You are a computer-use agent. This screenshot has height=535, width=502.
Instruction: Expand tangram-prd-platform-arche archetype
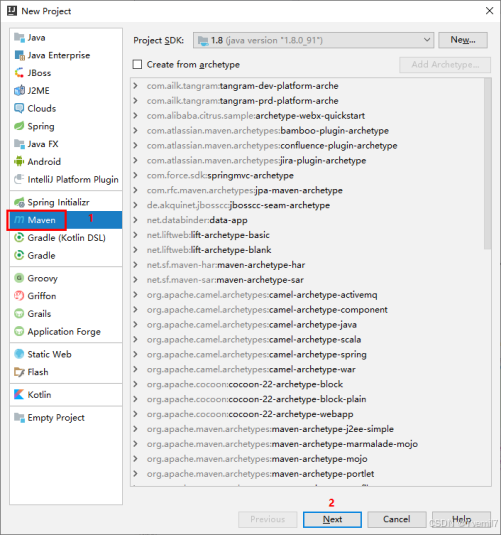pyautogui.click(x=135, y=101)
